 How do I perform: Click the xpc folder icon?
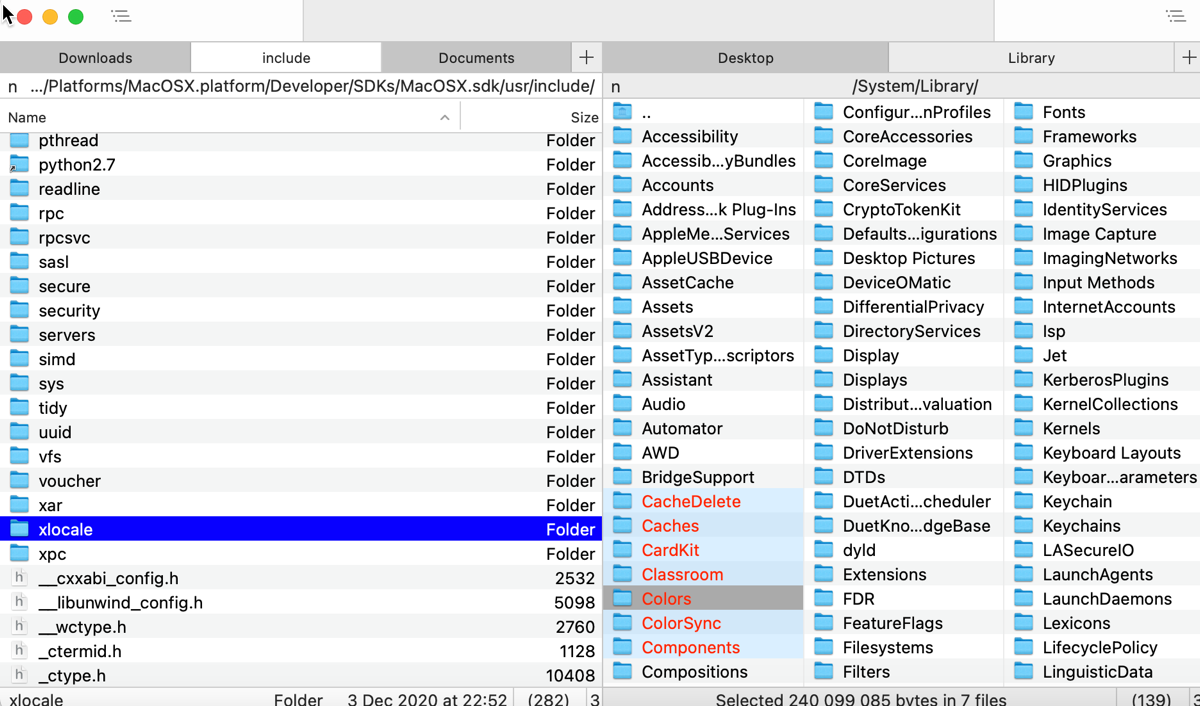(20, 553)
